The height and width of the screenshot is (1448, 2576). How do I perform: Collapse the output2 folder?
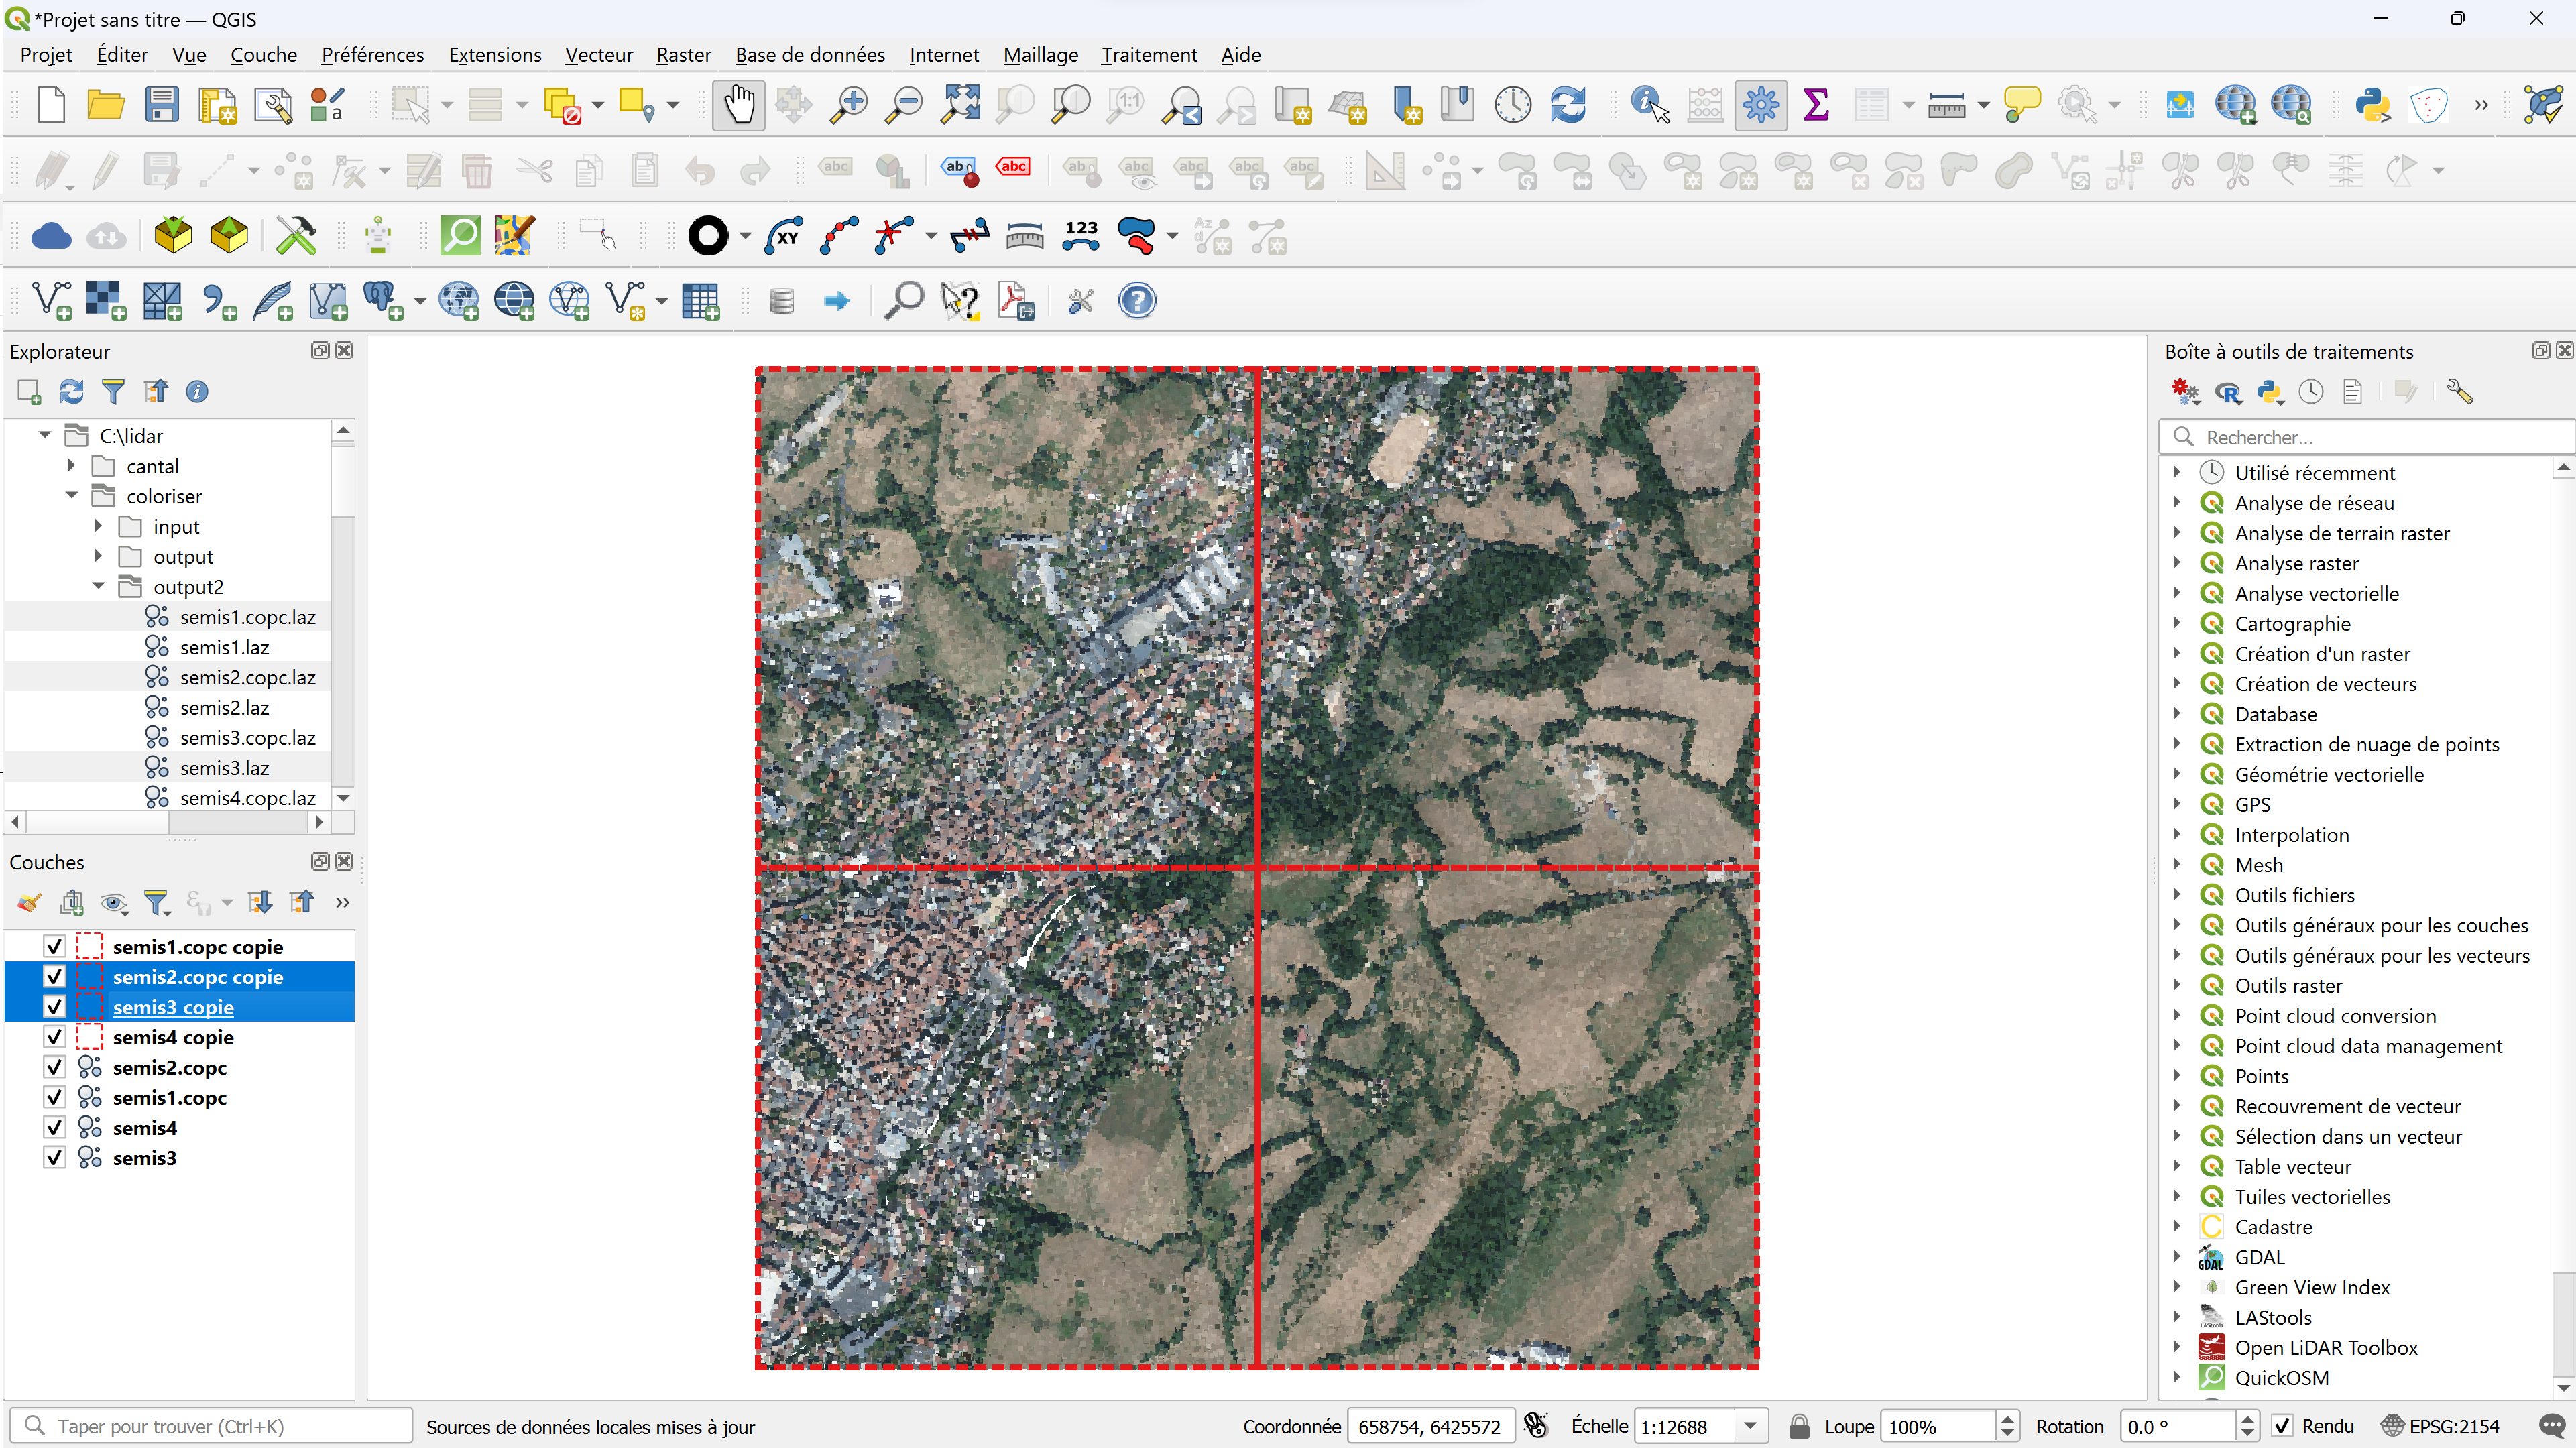tap(98, 587)
